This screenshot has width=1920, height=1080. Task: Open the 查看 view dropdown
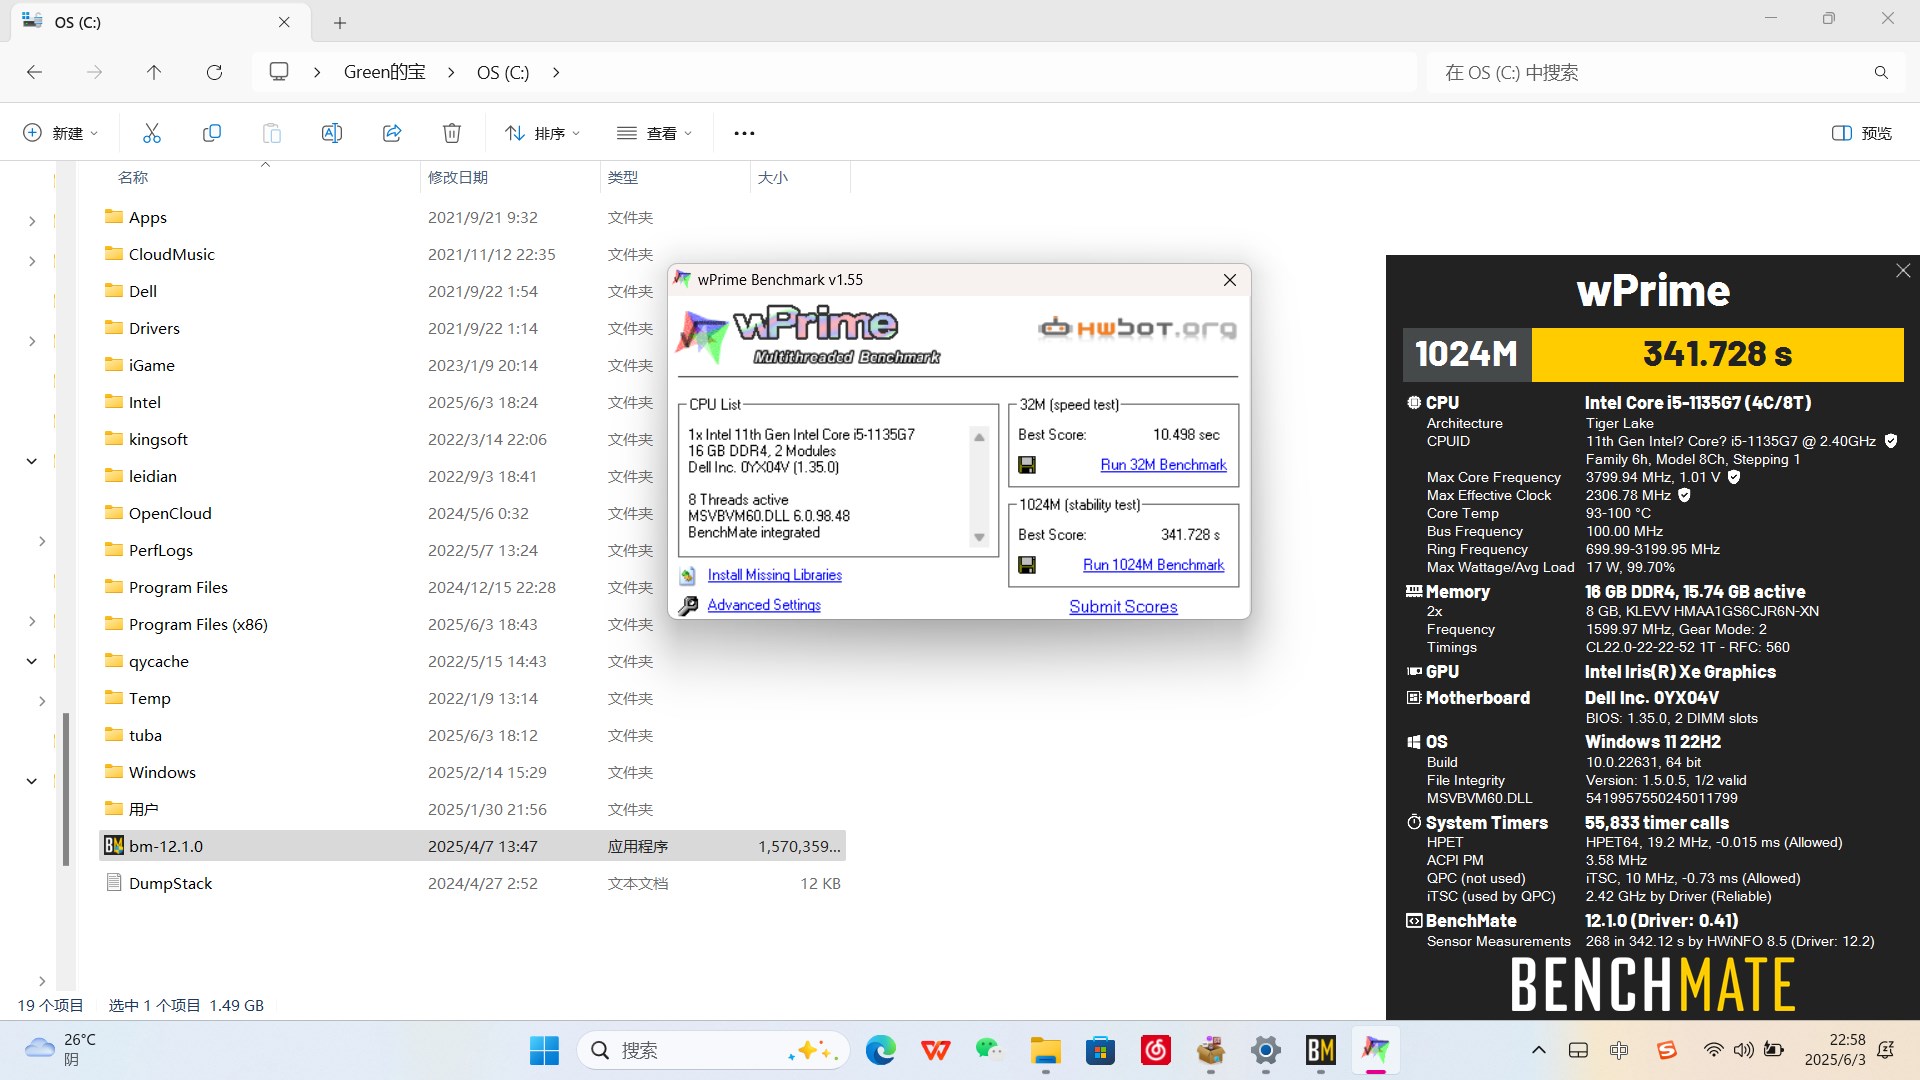point(655,133)
